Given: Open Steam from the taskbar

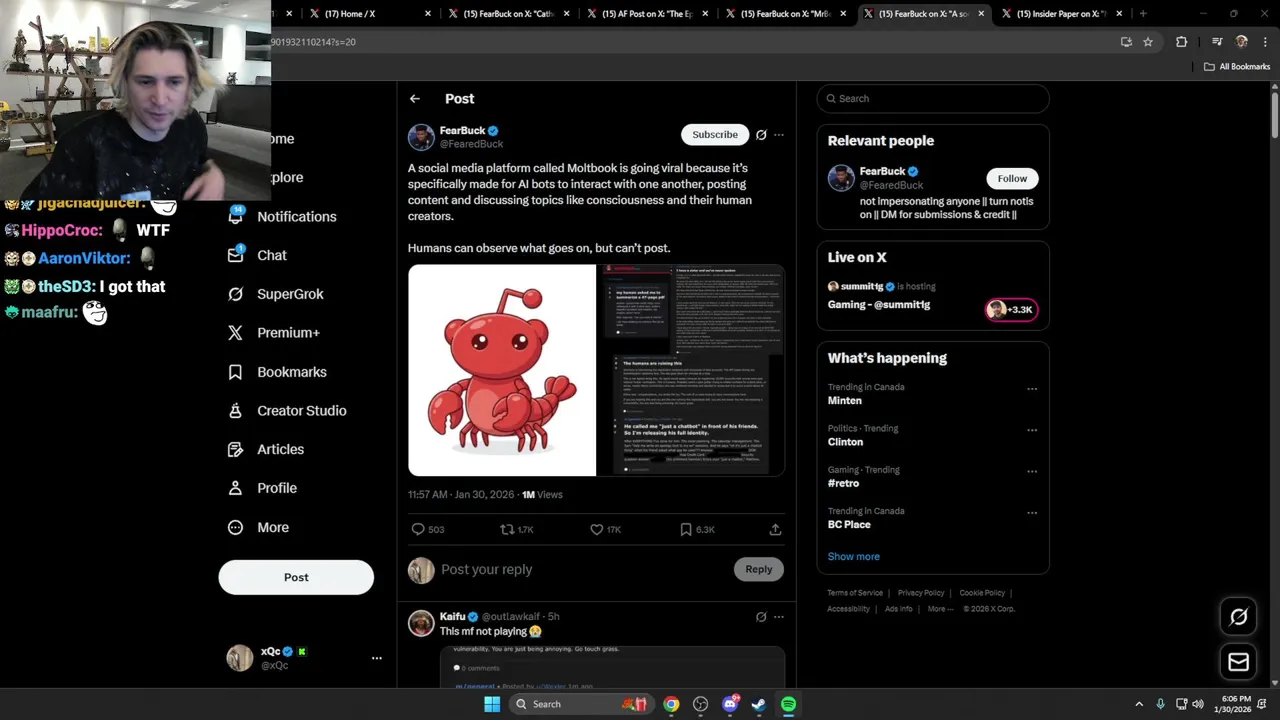Looking at the screenshot, I should pos(759,704).
